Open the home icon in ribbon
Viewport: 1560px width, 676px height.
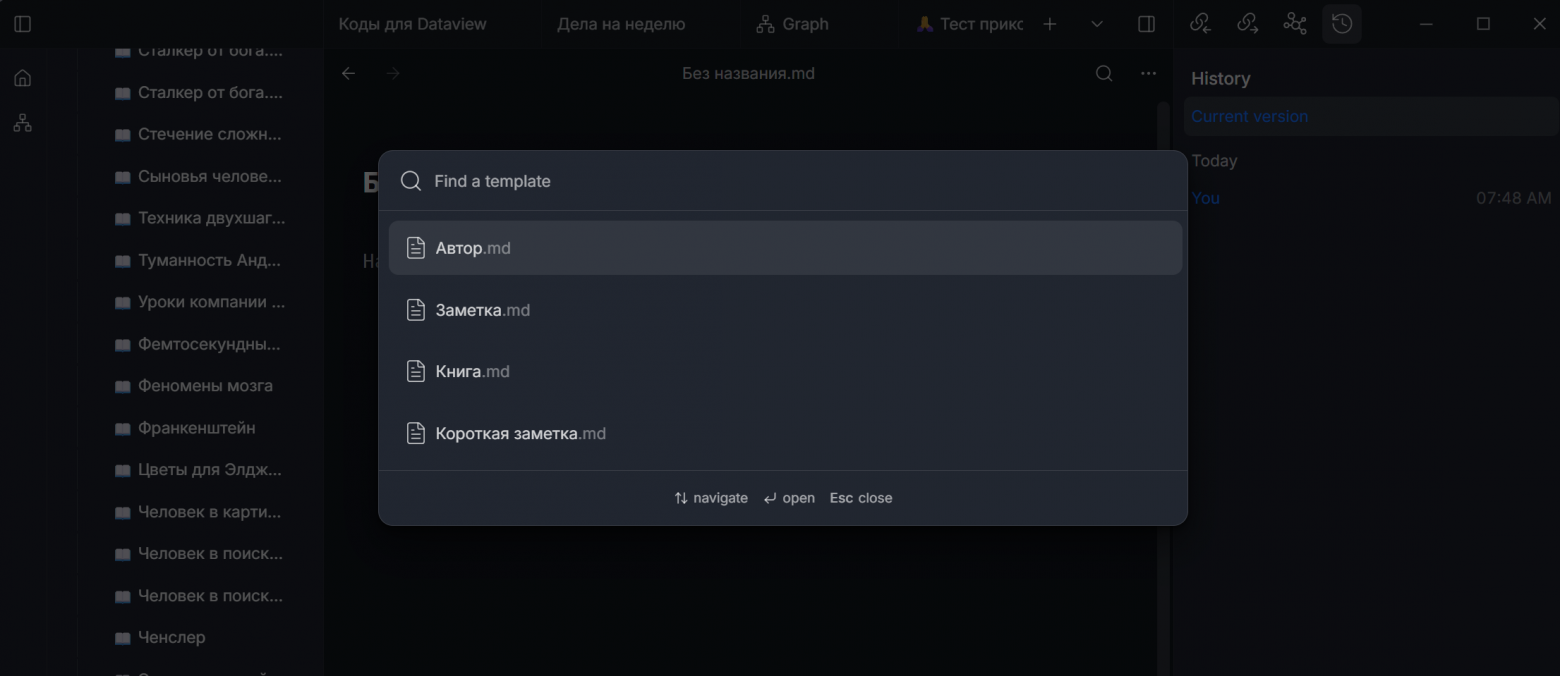23,78
